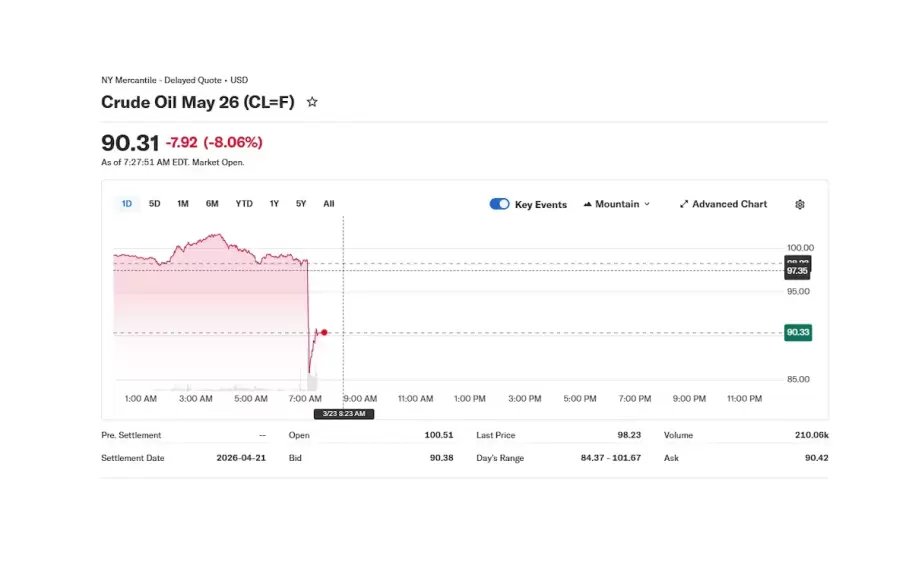Show the All time range
Screen dimensions: 912x562
[329, 204]
